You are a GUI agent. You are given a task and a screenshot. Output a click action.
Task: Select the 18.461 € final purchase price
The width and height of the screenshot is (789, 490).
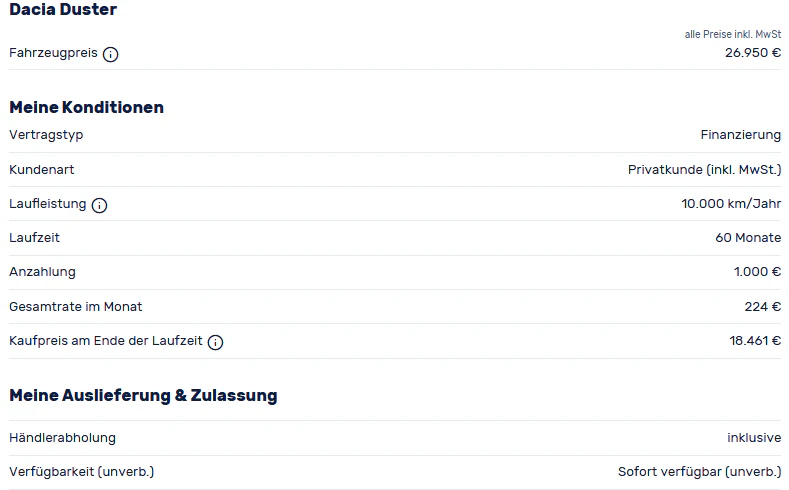click(x=755, y=341)
